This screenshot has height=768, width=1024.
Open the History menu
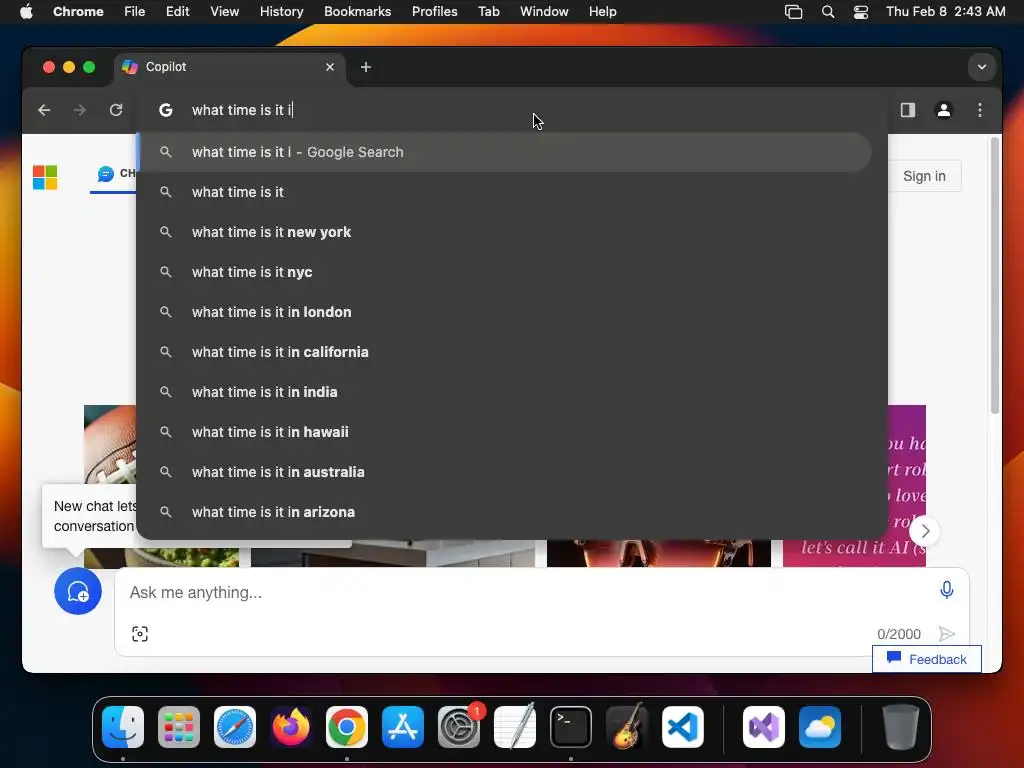click(x=281, y=12)
